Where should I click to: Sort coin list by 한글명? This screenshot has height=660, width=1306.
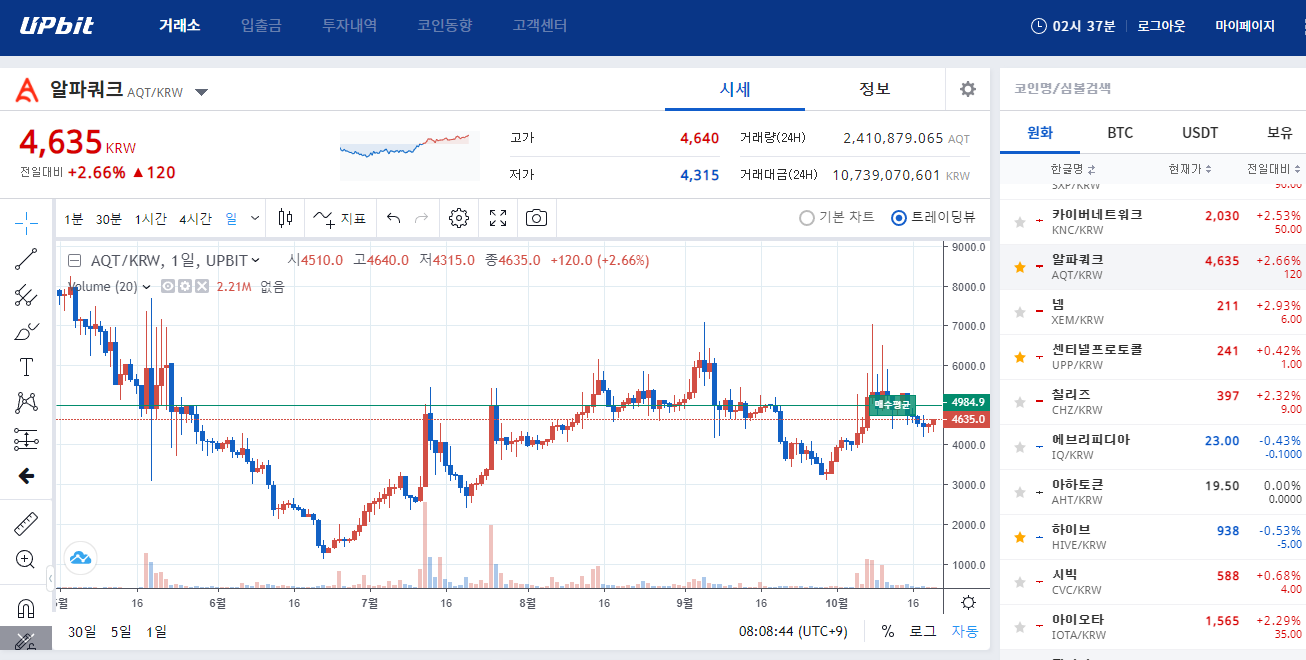pos(1073,169)
